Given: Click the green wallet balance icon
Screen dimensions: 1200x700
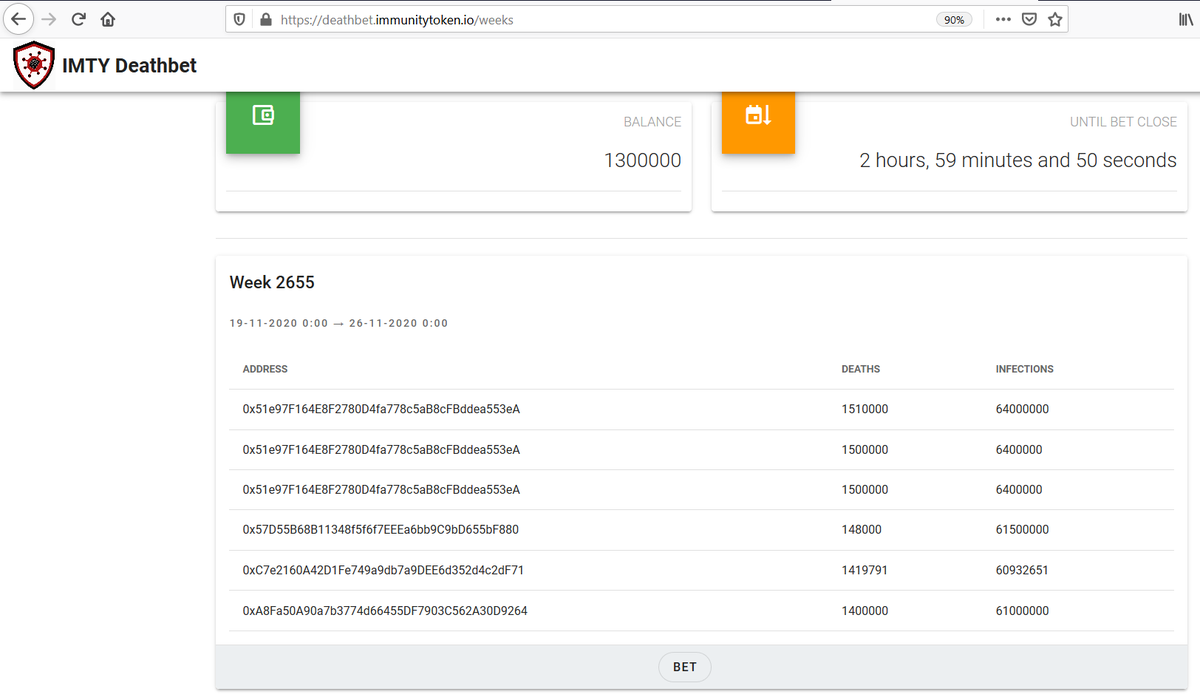Looking at the screenshot, I should pyautogui.click(x=263, y=121).
